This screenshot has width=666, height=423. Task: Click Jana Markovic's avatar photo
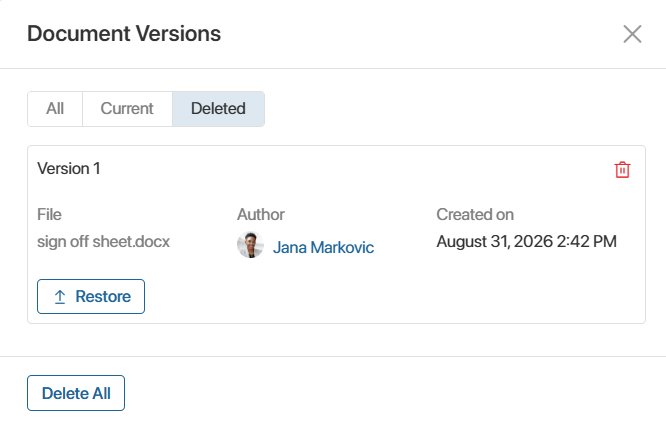pyautogui.click(x=250, y=245)
